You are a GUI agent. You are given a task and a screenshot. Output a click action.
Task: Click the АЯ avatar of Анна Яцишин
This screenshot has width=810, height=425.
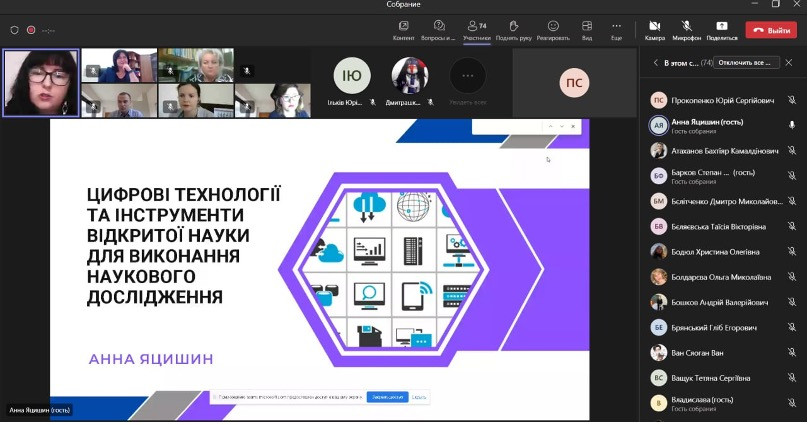[x=659, y=125]
